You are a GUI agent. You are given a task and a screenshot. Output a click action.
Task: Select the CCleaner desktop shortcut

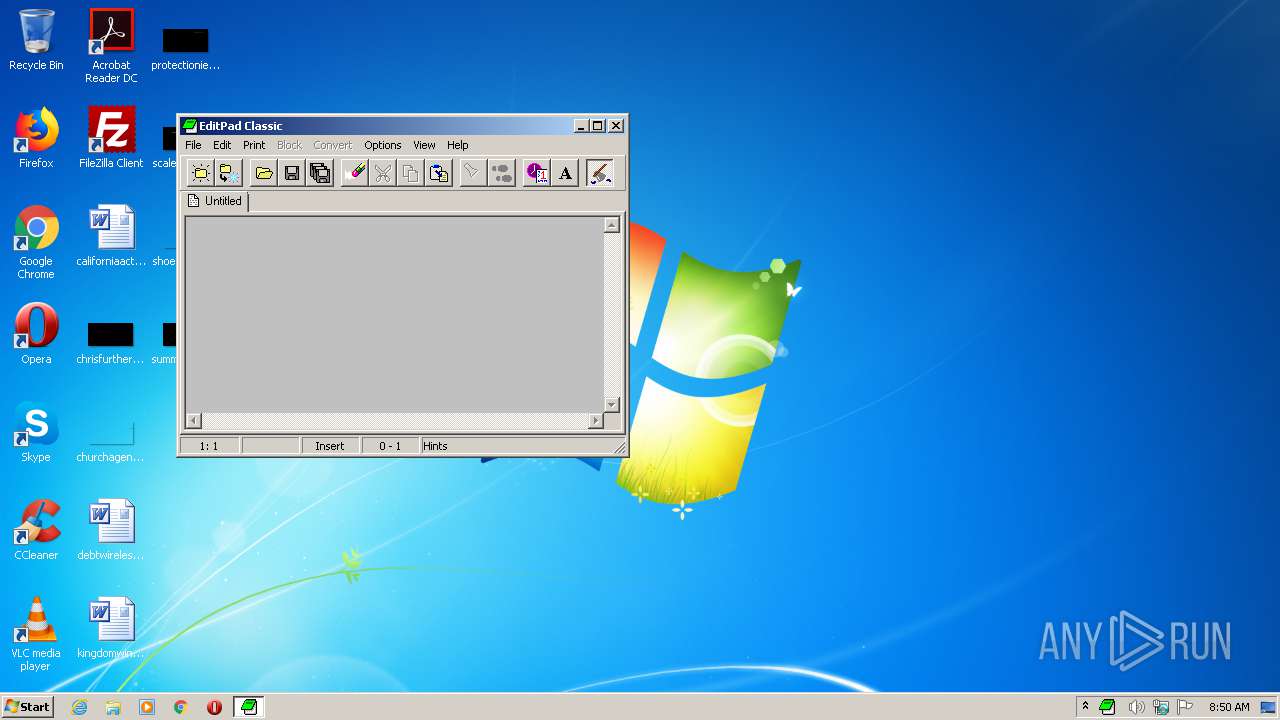[36, 530]
